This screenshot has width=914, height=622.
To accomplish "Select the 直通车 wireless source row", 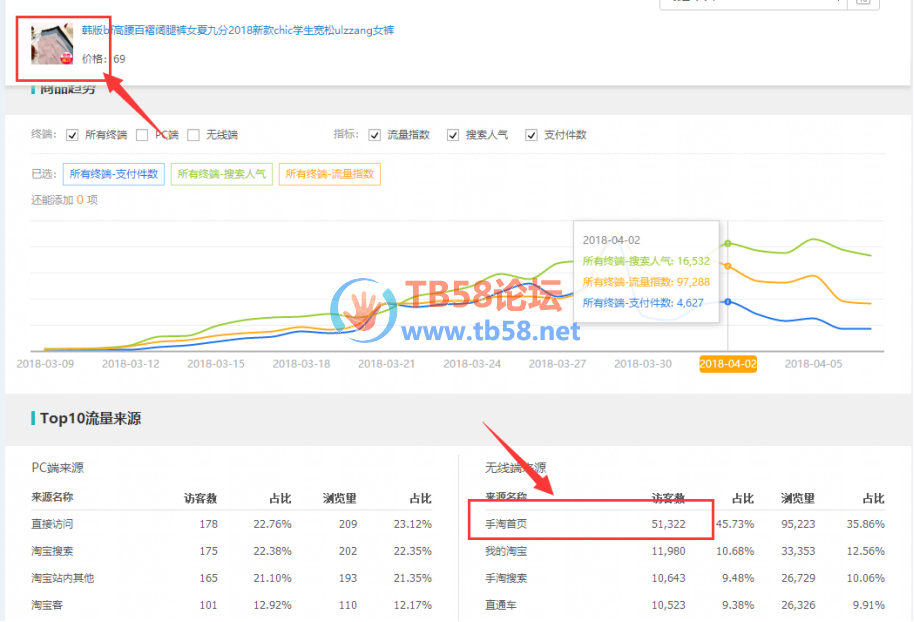I will (x=685, y=605).
